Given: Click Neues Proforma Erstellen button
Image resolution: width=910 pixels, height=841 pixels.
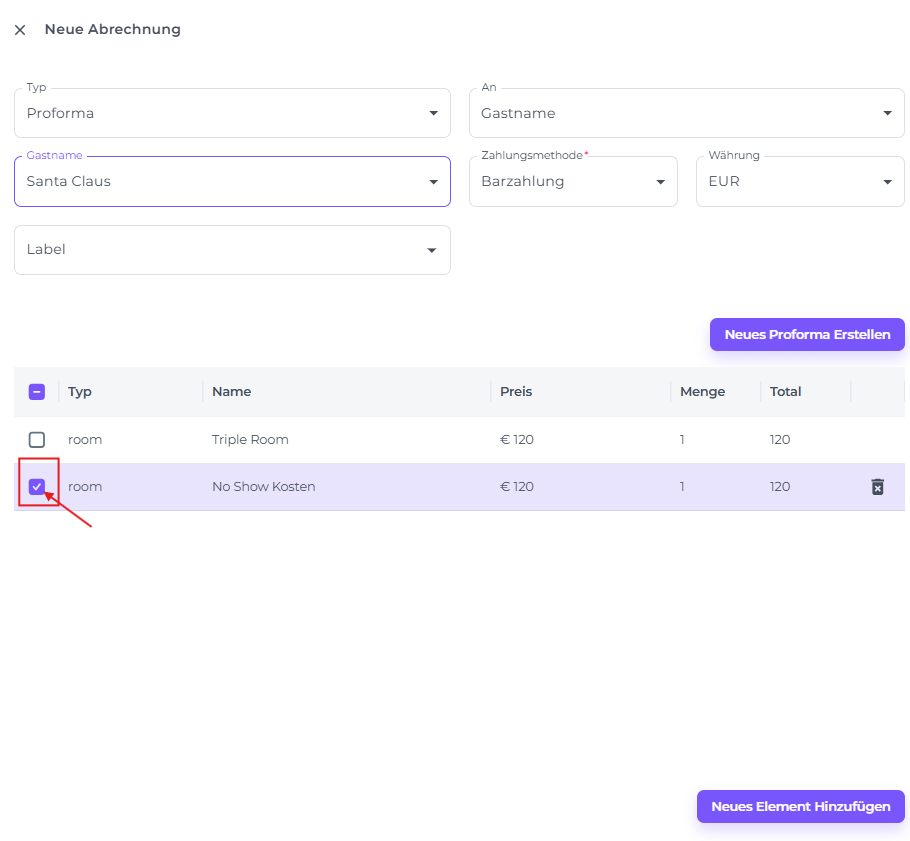Looking at the screenshot, I should coord(807,335).
